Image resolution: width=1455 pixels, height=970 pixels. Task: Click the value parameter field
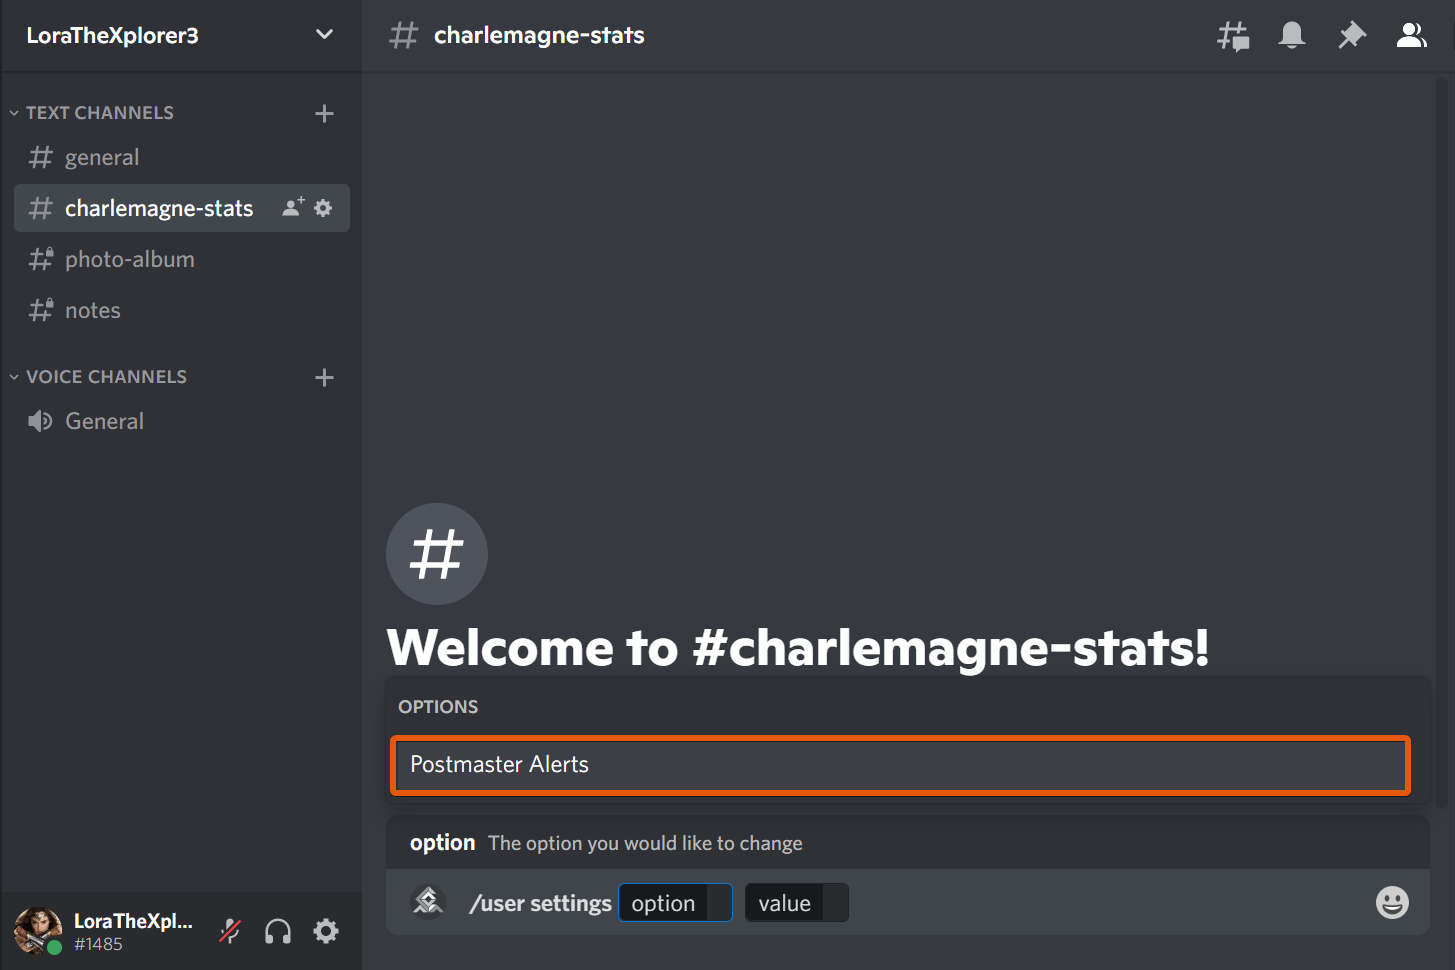tap(796, 903)
